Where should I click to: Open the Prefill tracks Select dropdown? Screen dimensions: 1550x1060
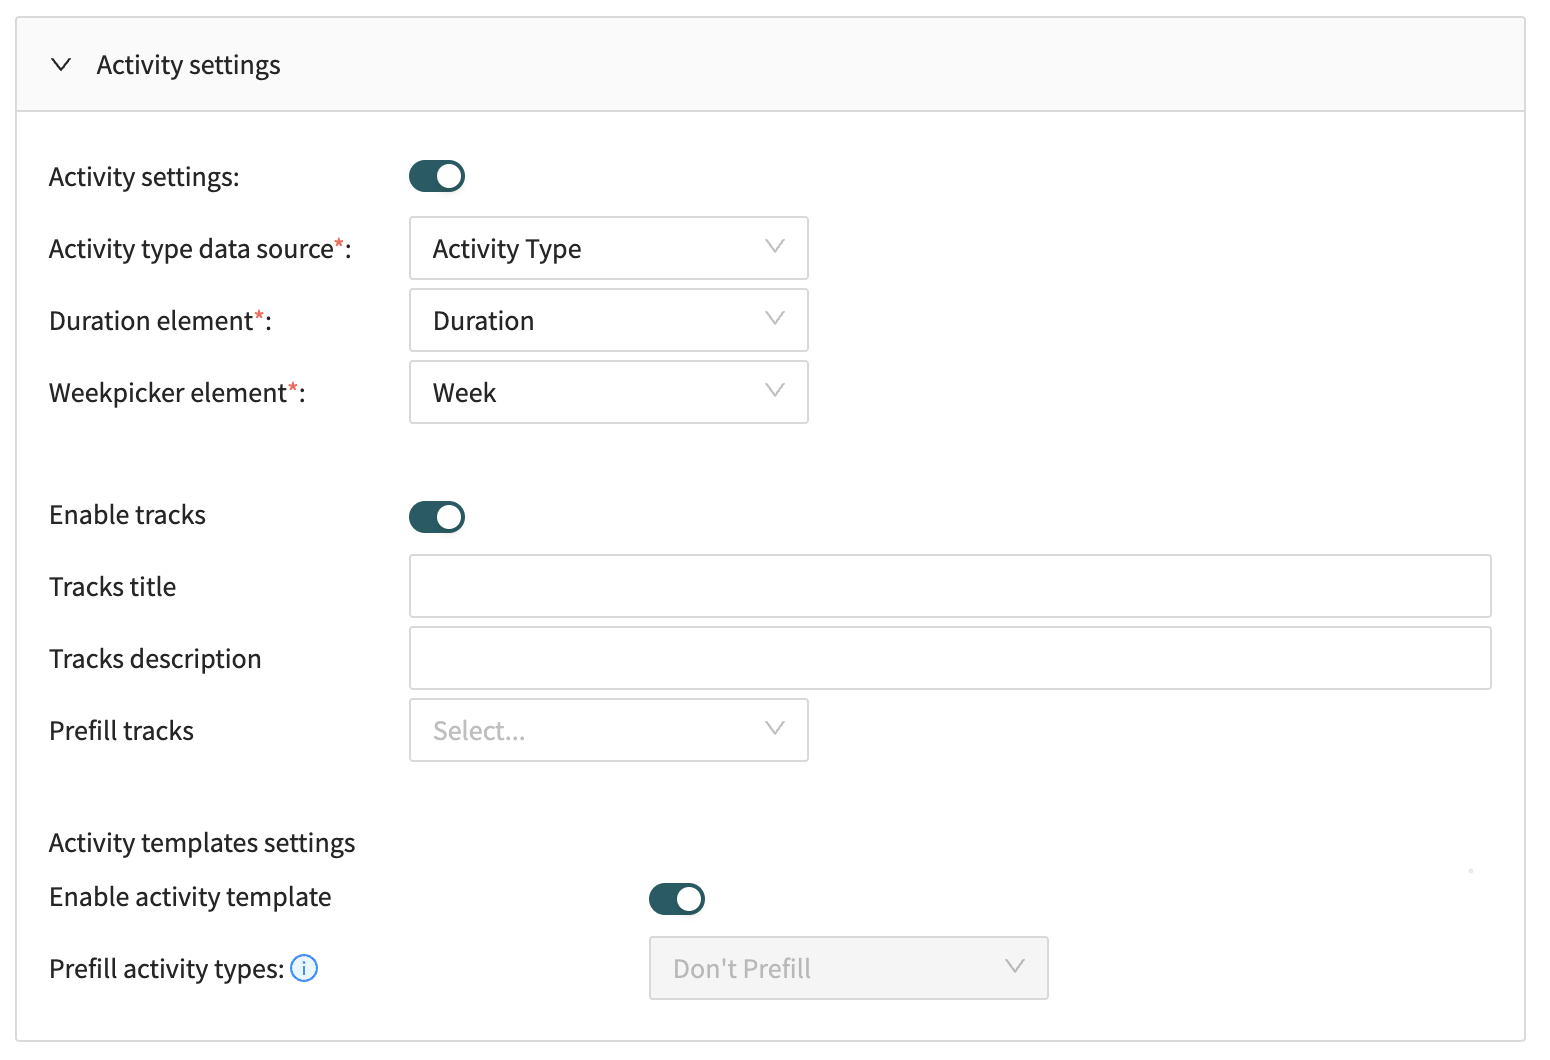pyautogui.click(x=608, y=730)
